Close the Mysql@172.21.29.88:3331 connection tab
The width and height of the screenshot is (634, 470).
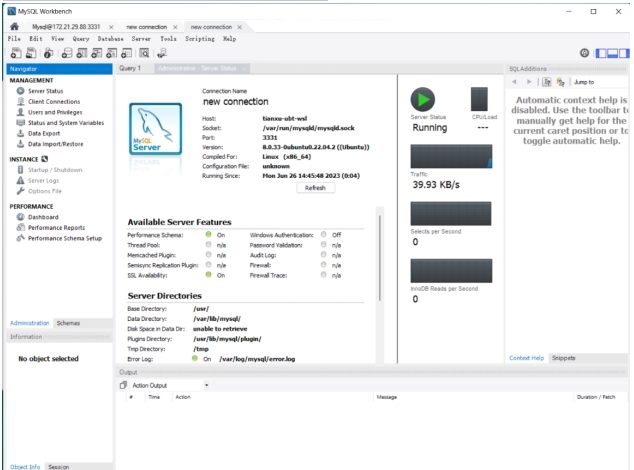pos(111,27)
